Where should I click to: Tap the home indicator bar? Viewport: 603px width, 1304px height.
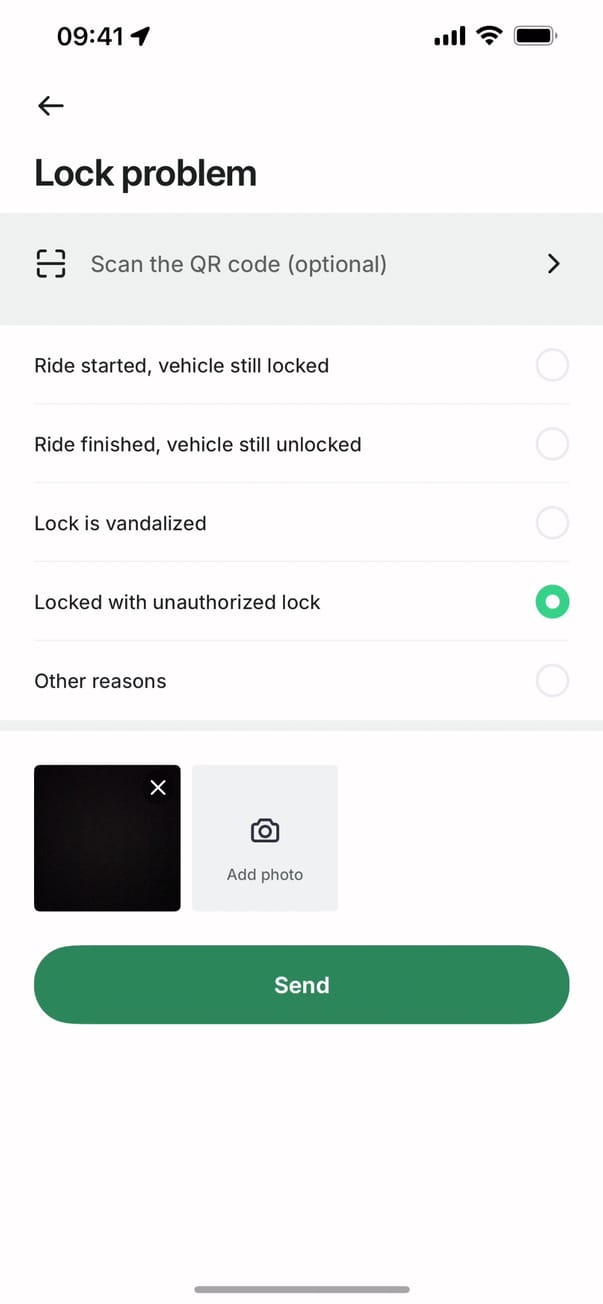click(x=301, y=1289)
